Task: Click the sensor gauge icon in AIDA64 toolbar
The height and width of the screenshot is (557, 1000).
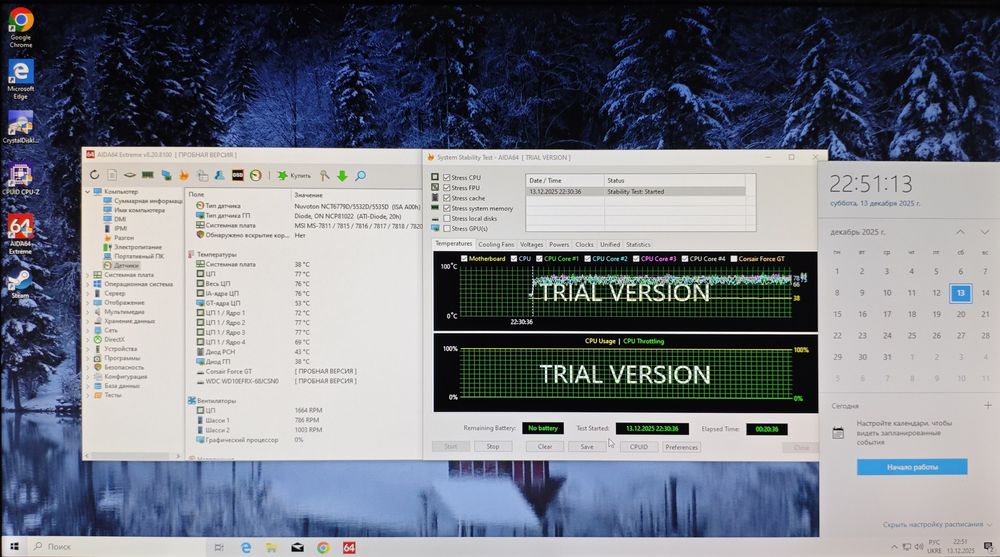Action: 256,175
